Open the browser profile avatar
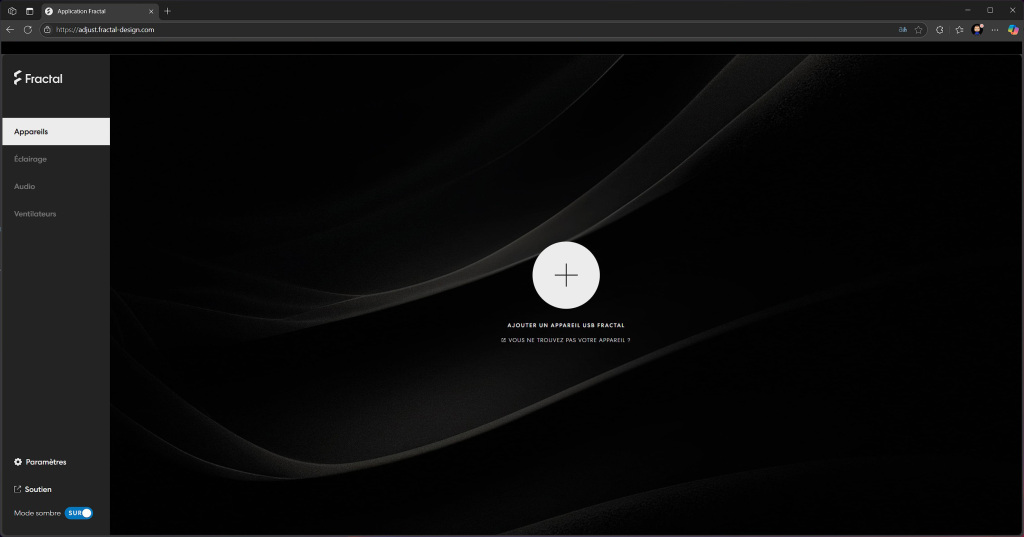Image resolution: width=1024 pixels, height=537 pixels. coord(977,30)
